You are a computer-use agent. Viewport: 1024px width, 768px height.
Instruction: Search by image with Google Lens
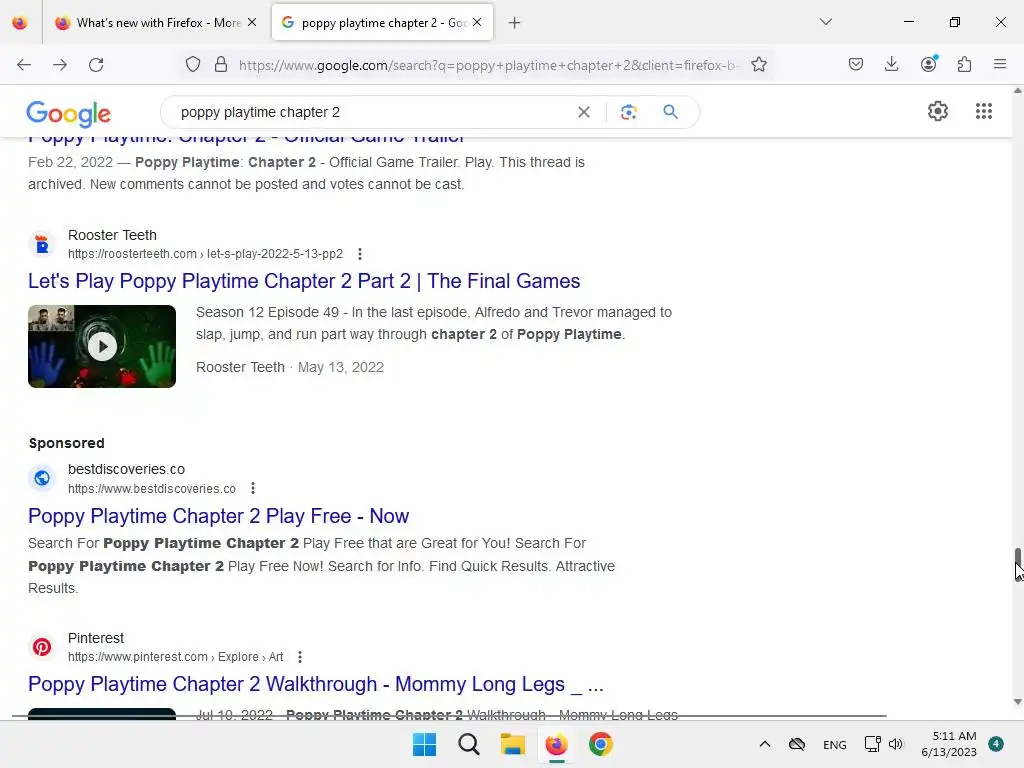[x=628, y=112]
